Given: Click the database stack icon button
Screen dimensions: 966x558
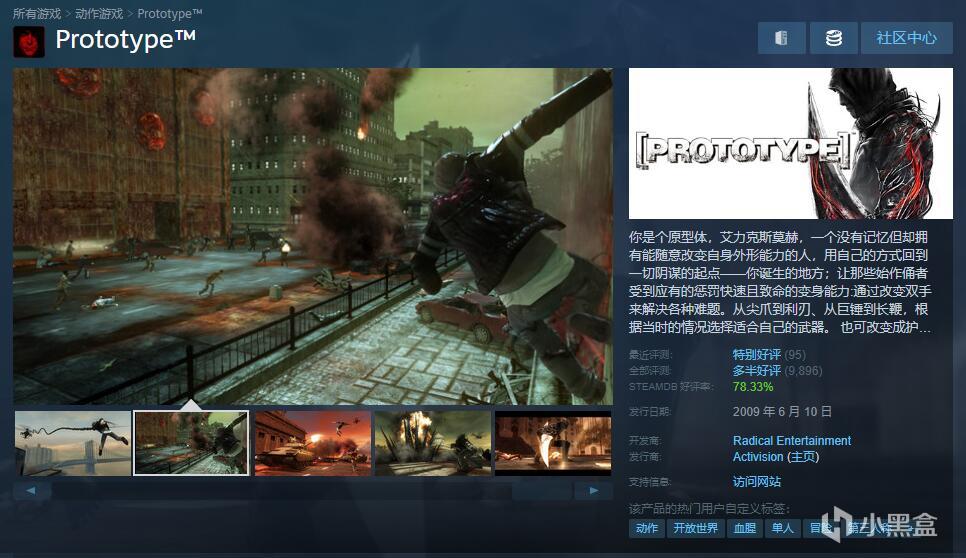Looking at the screenshot, I should [x=834, y=38].
